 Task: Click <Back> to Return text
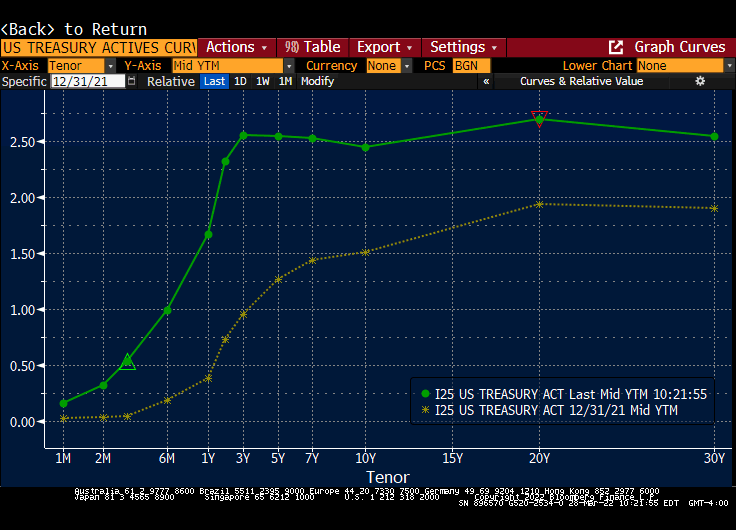coord(74,29)
